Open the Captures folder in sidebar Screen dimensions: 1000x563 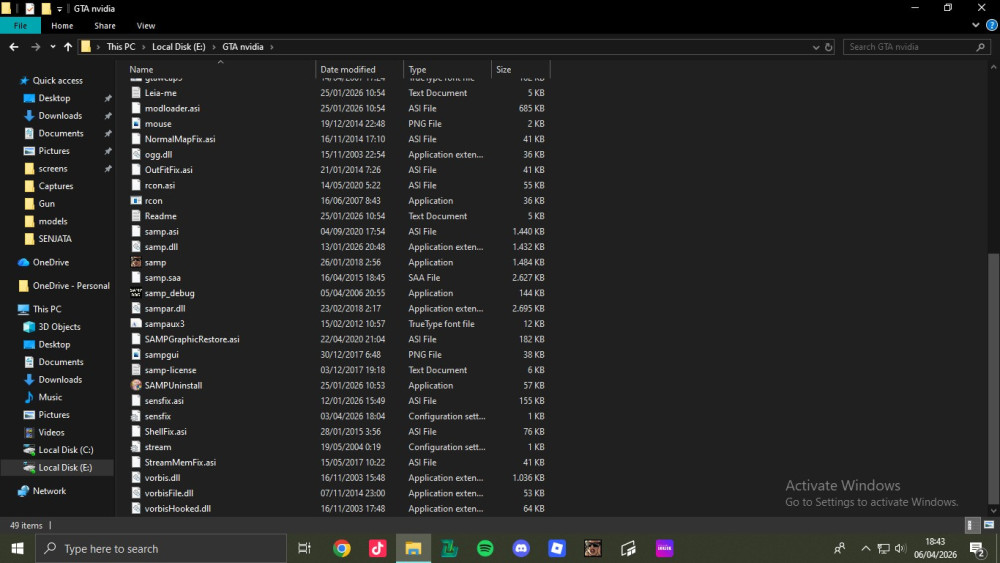pos(55,186)
